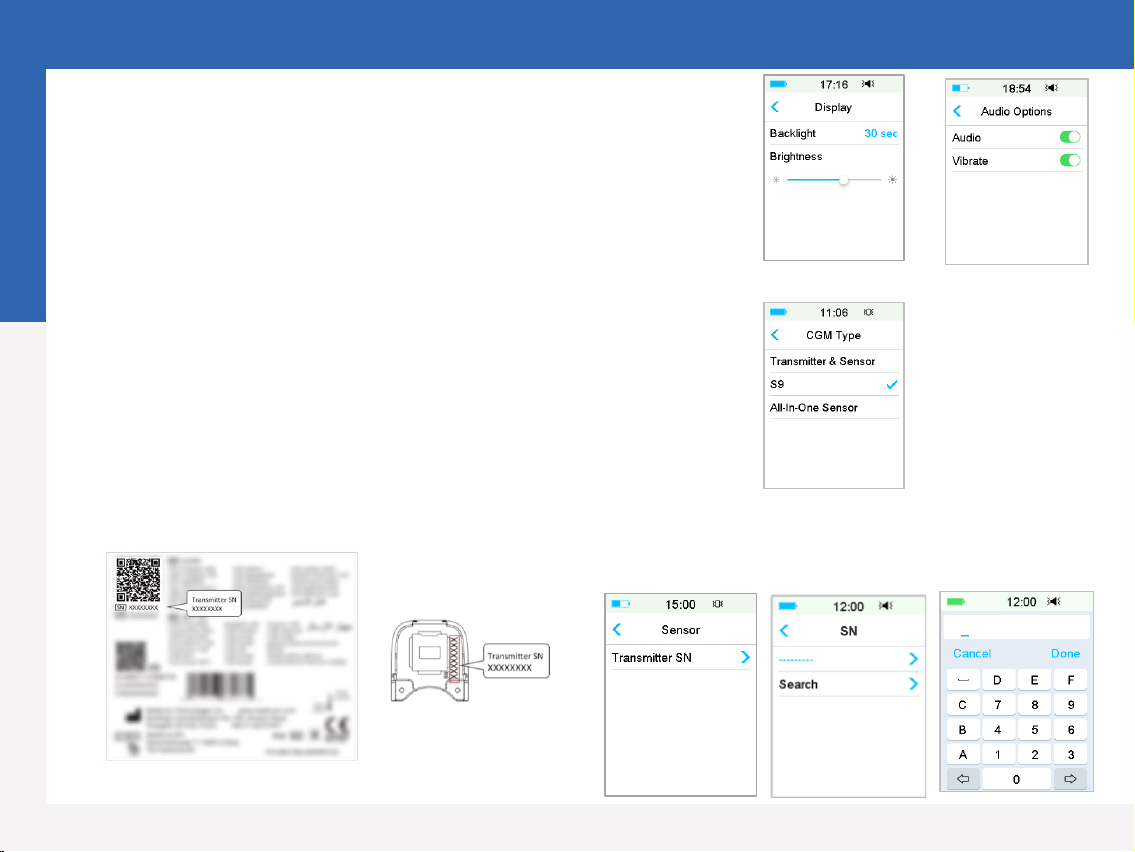Click the blurred transmitter label image
Screen dimensions: 1135x852
232,657
